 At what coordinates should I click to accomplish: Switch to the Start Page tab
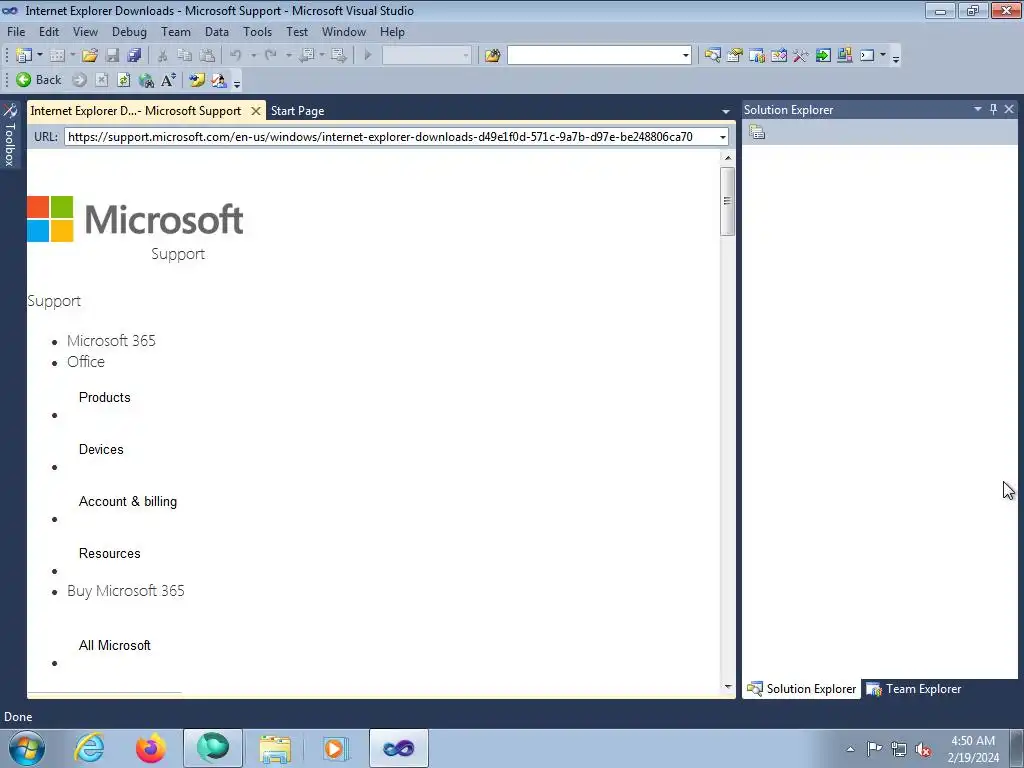point(297,111)
